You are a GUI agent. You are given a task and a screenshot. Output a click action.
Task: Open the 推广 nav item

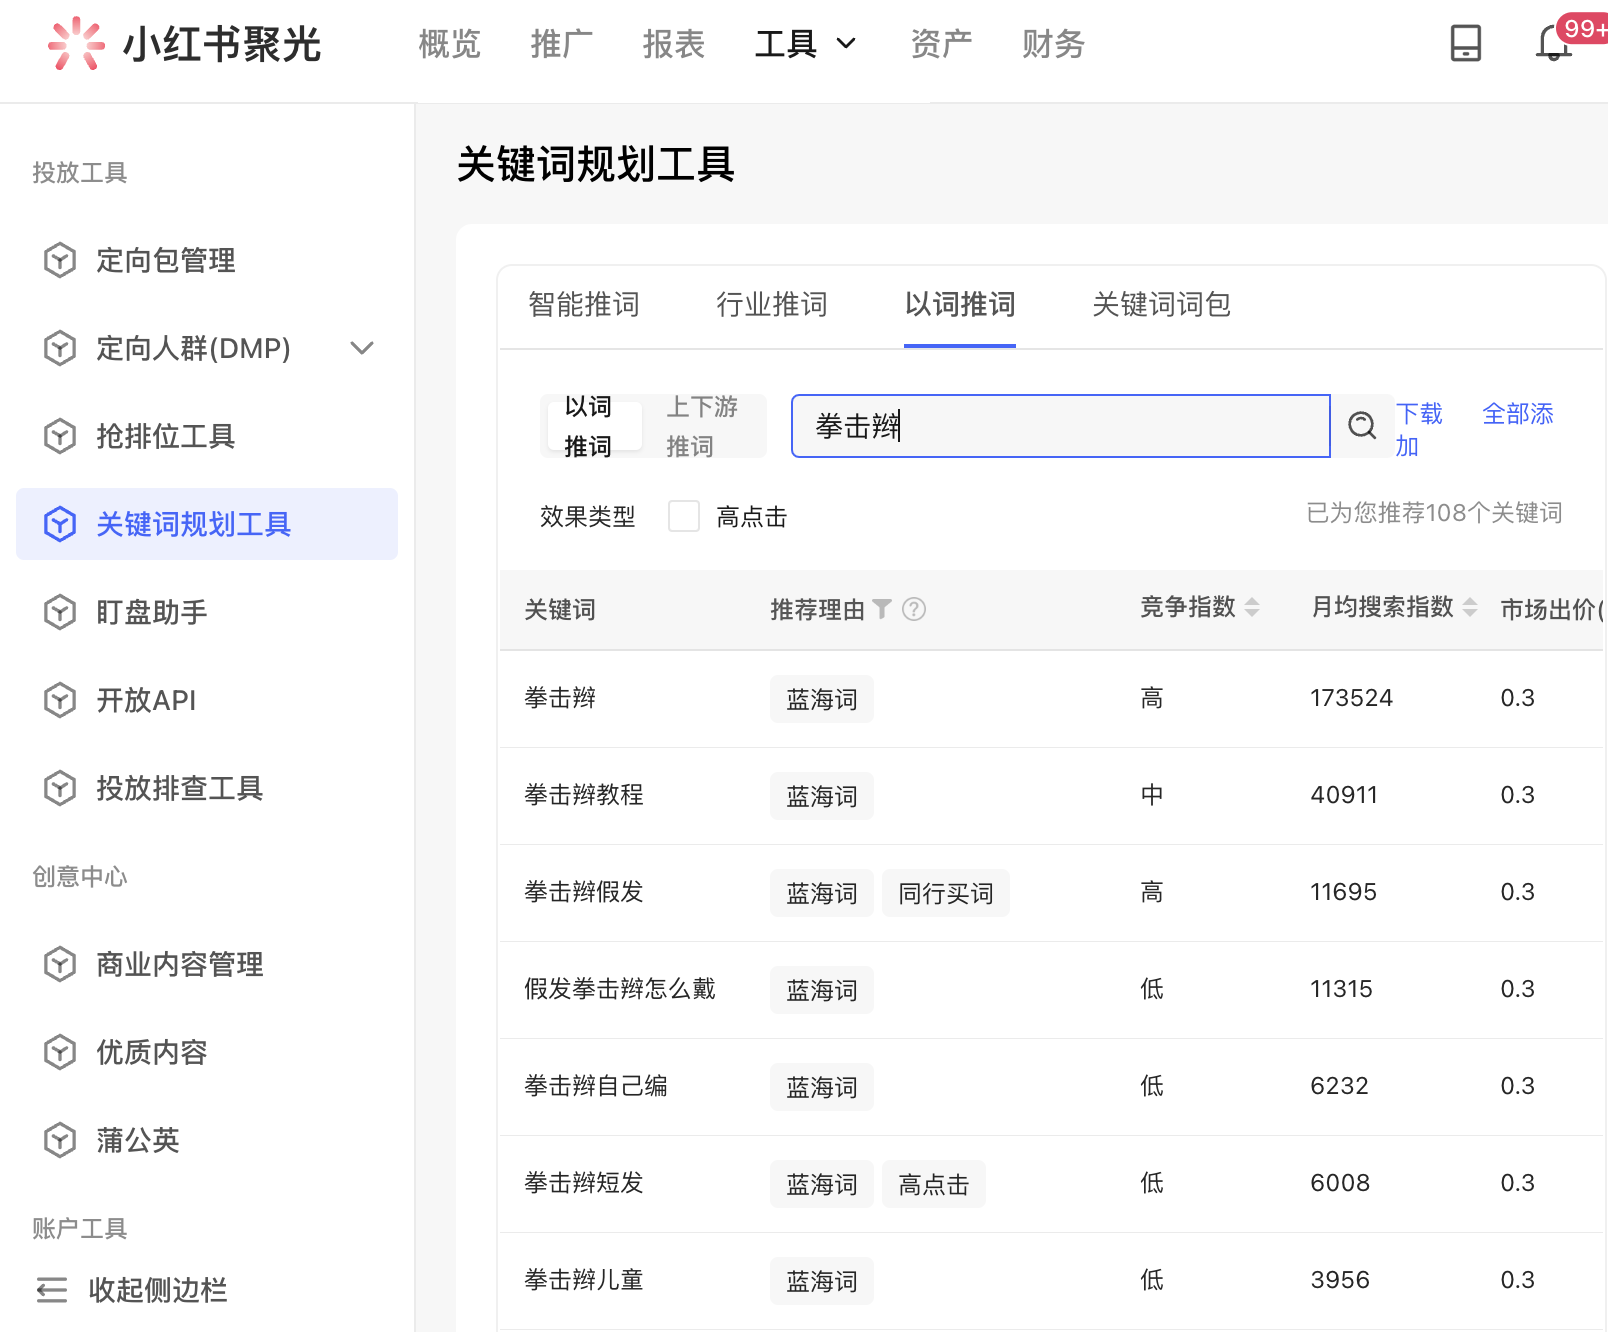pos(562,44)
